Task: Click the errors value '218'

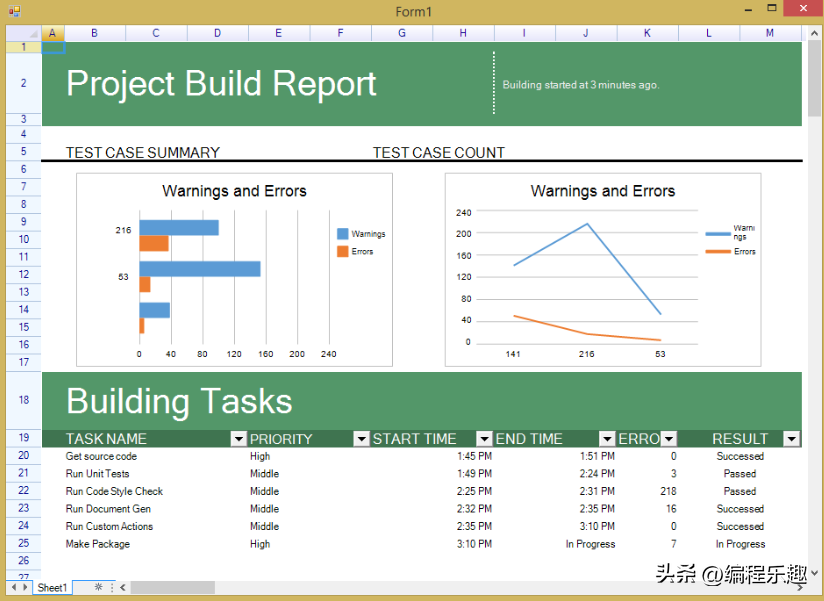Action: pos(668,491)
